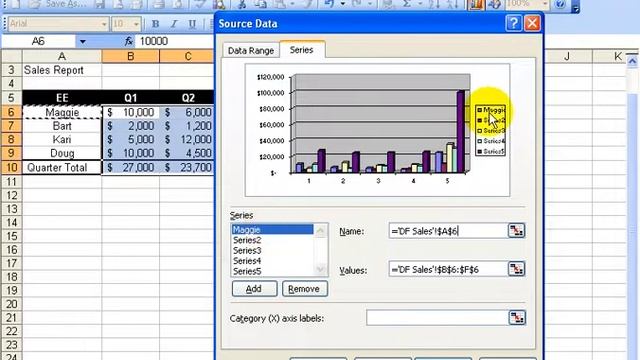This screenshot has height=360, width=640.
Task: Select column B header
Action: click(x=131, y=56)
